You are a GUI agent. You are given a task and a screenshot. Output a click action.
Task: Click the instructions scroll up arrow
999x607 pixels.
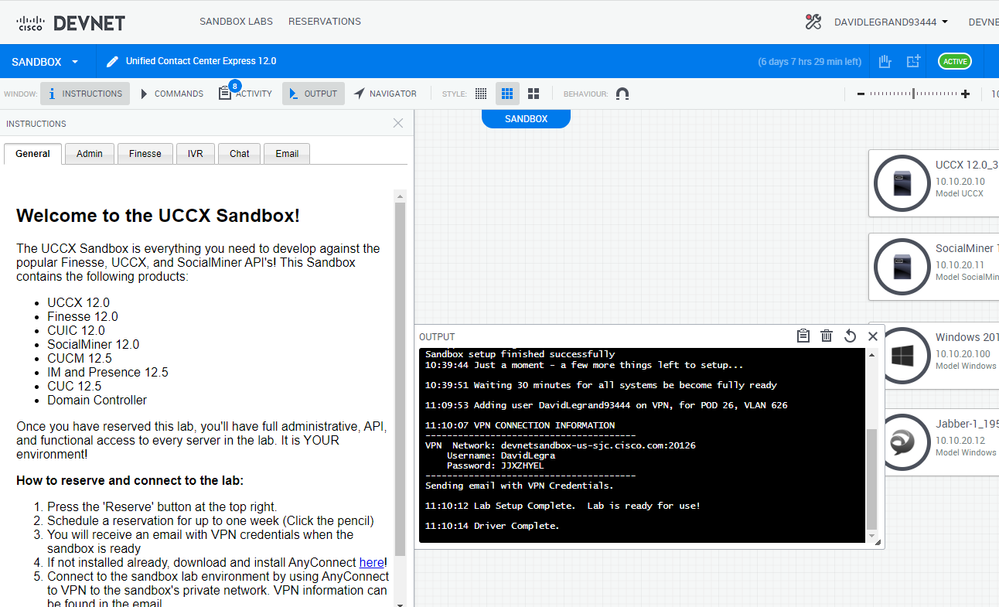400,196
